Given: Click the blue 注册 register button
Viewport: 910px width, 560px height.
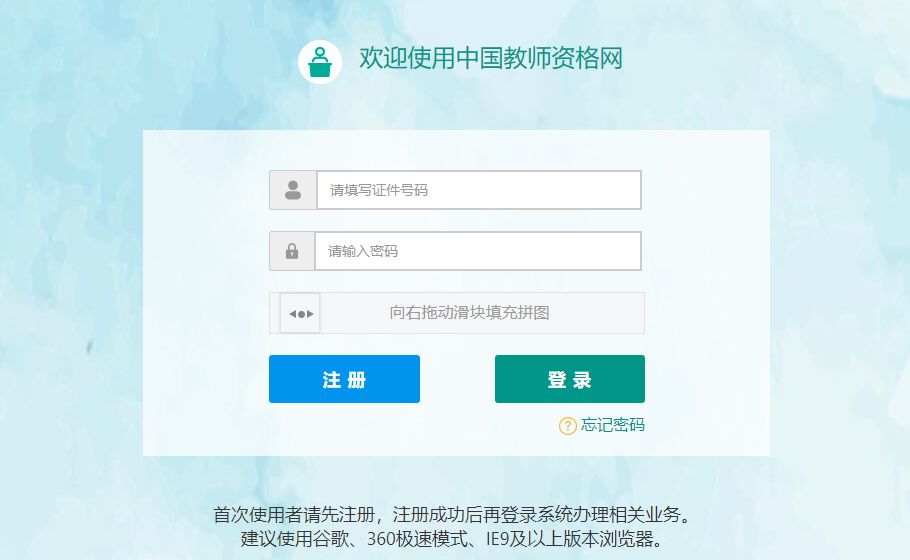Looking at the screenshot, I should click(x=344, y=379).
